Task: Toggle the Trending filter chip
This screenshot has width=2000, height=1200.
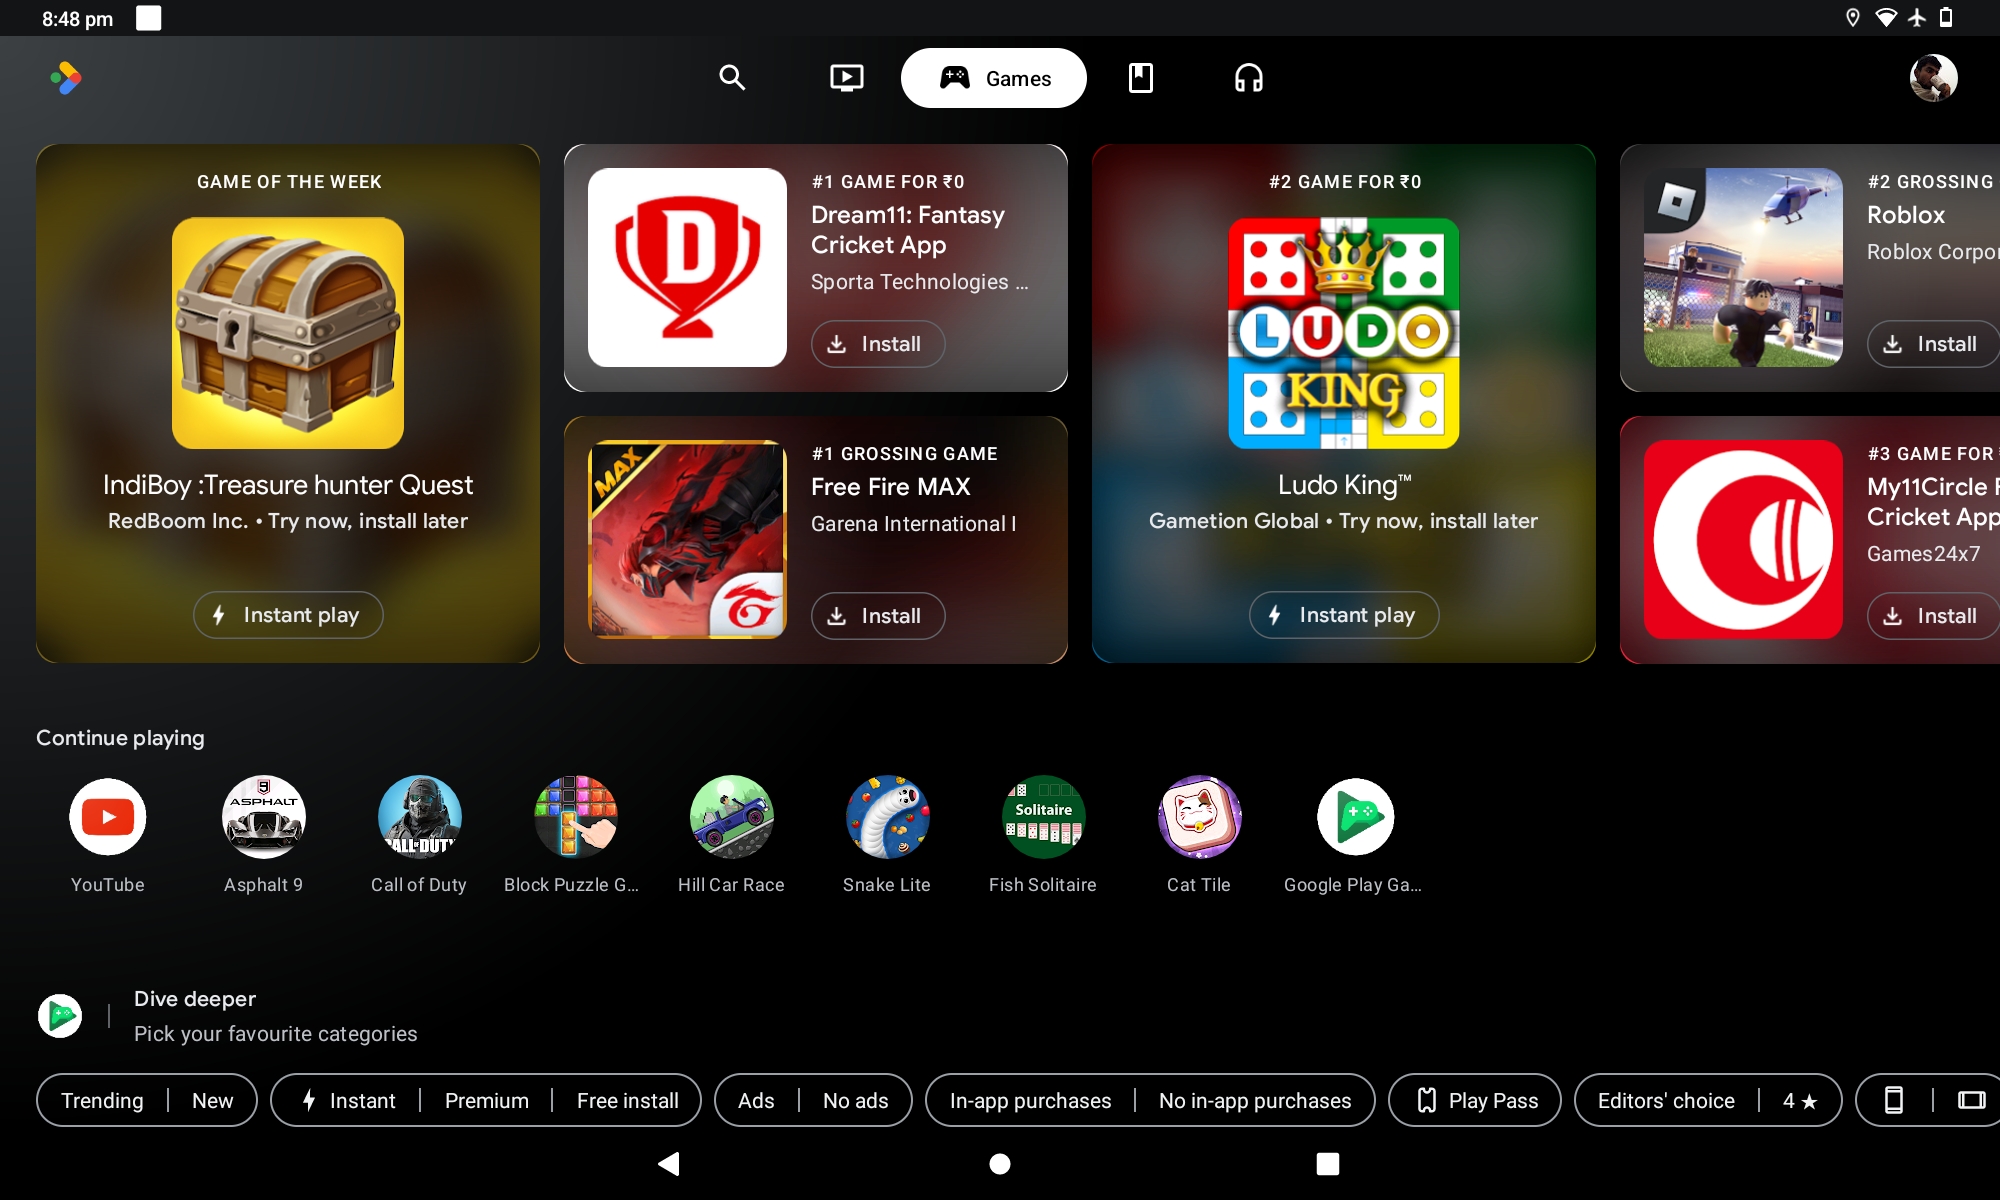Action: 102,1100
